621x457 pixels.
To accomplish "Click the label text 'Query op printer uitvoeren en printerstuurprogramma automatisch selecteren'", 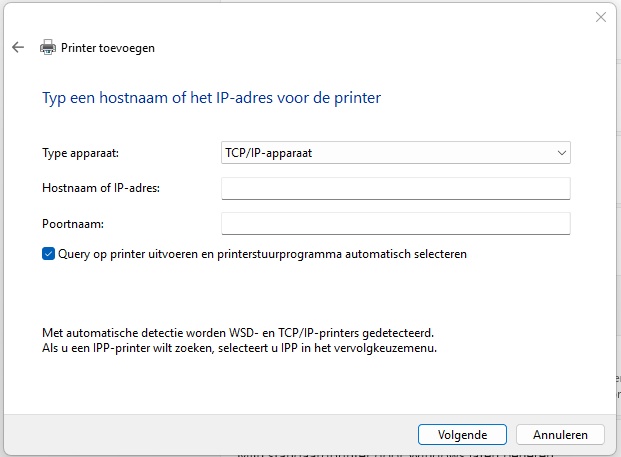I will (262, 254).
